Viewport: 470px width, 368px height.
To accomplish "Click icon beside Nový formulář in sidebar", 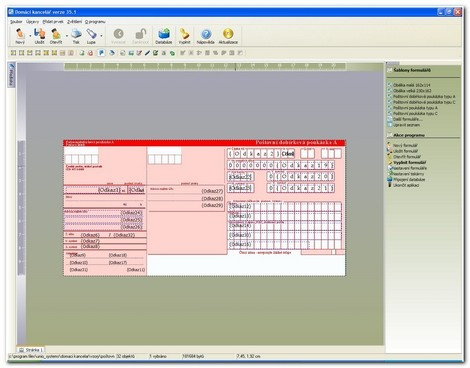I will (x=389, y=145).
